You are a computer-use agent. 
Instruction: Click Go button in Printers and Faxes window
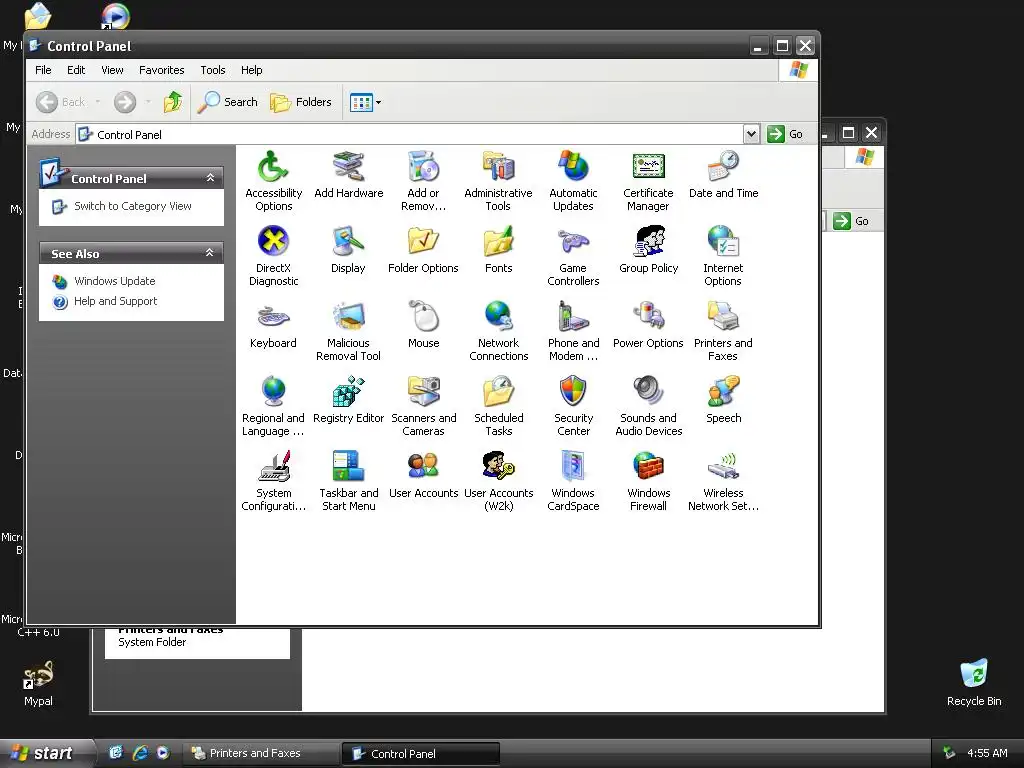[x=852, y=221]
